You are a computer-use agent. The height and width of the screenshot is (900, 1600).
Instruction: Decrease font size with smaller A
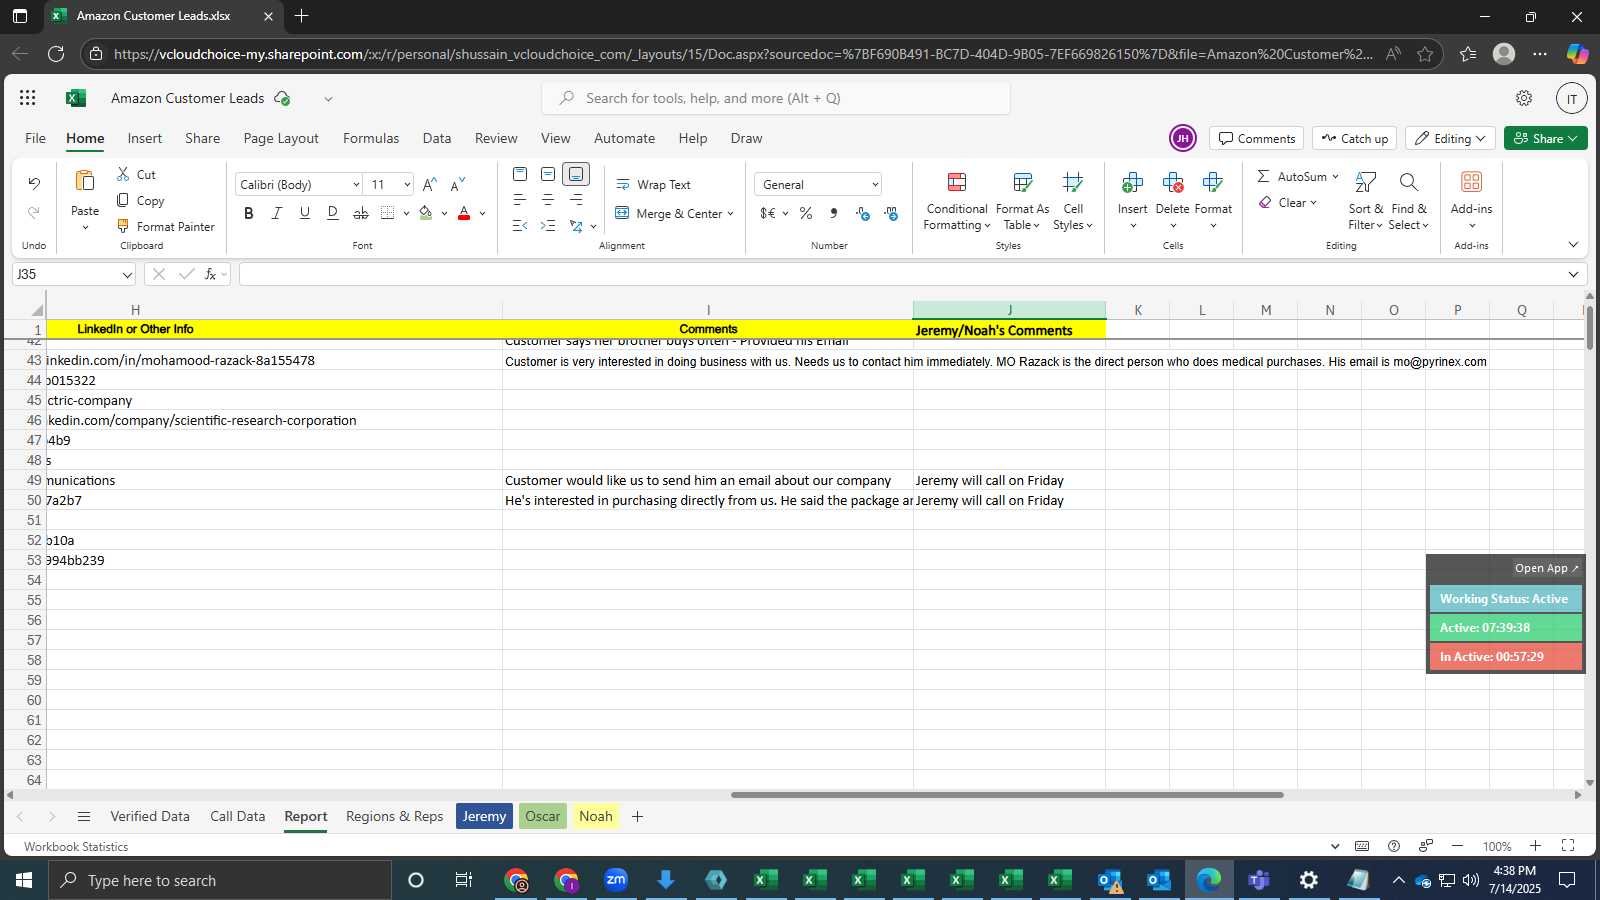(458, 184)
